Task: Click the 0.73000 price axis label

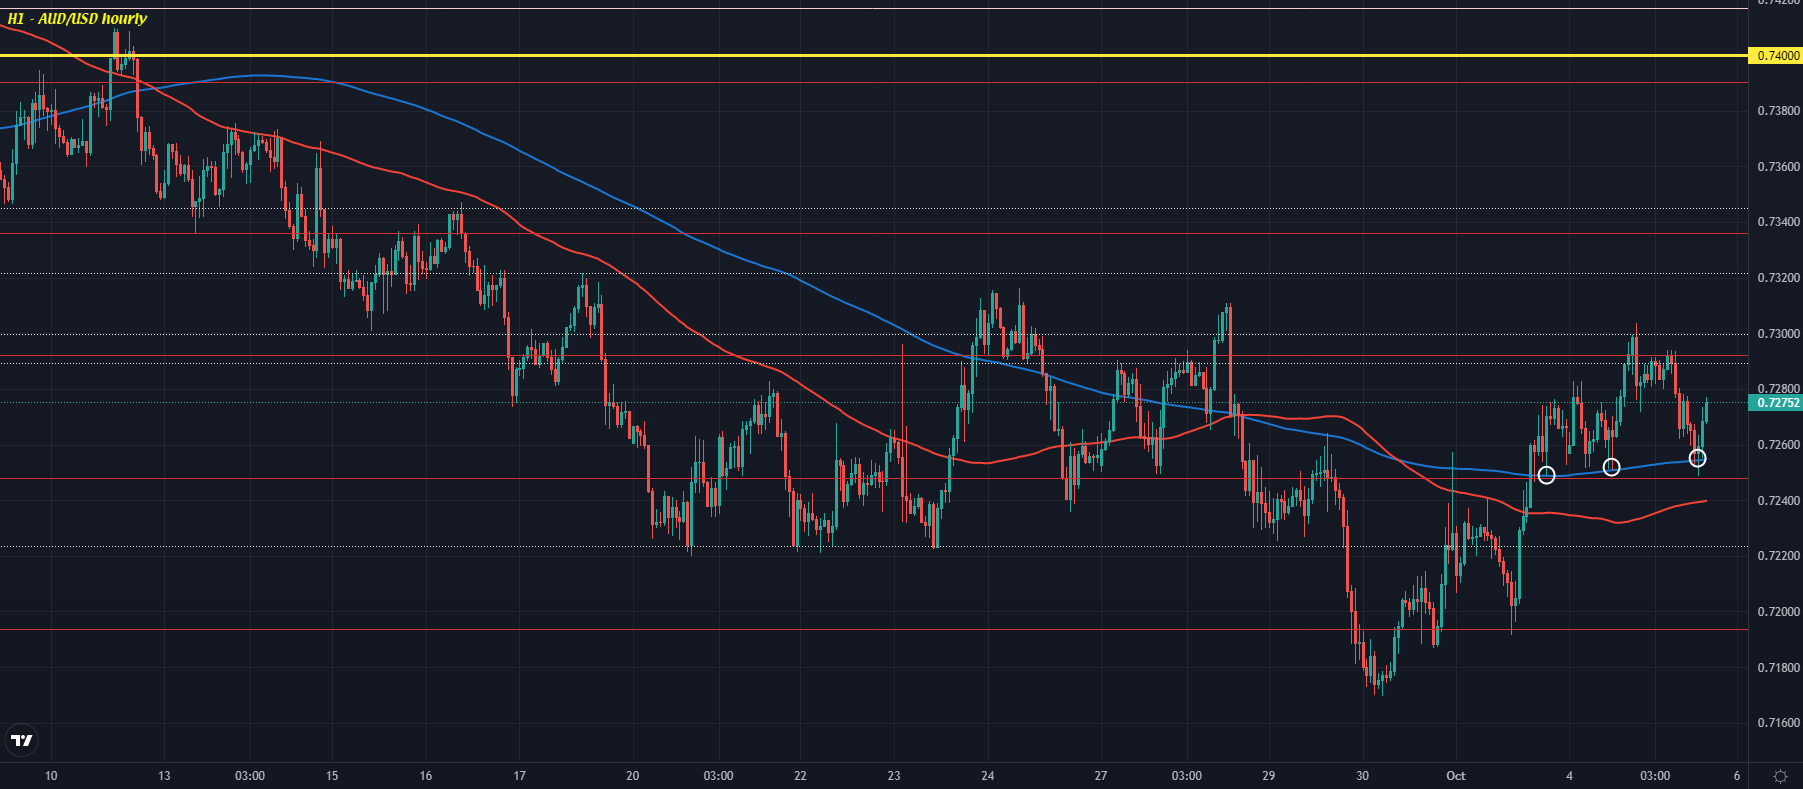Action: pyautogui.click(x=1778, y=334)
